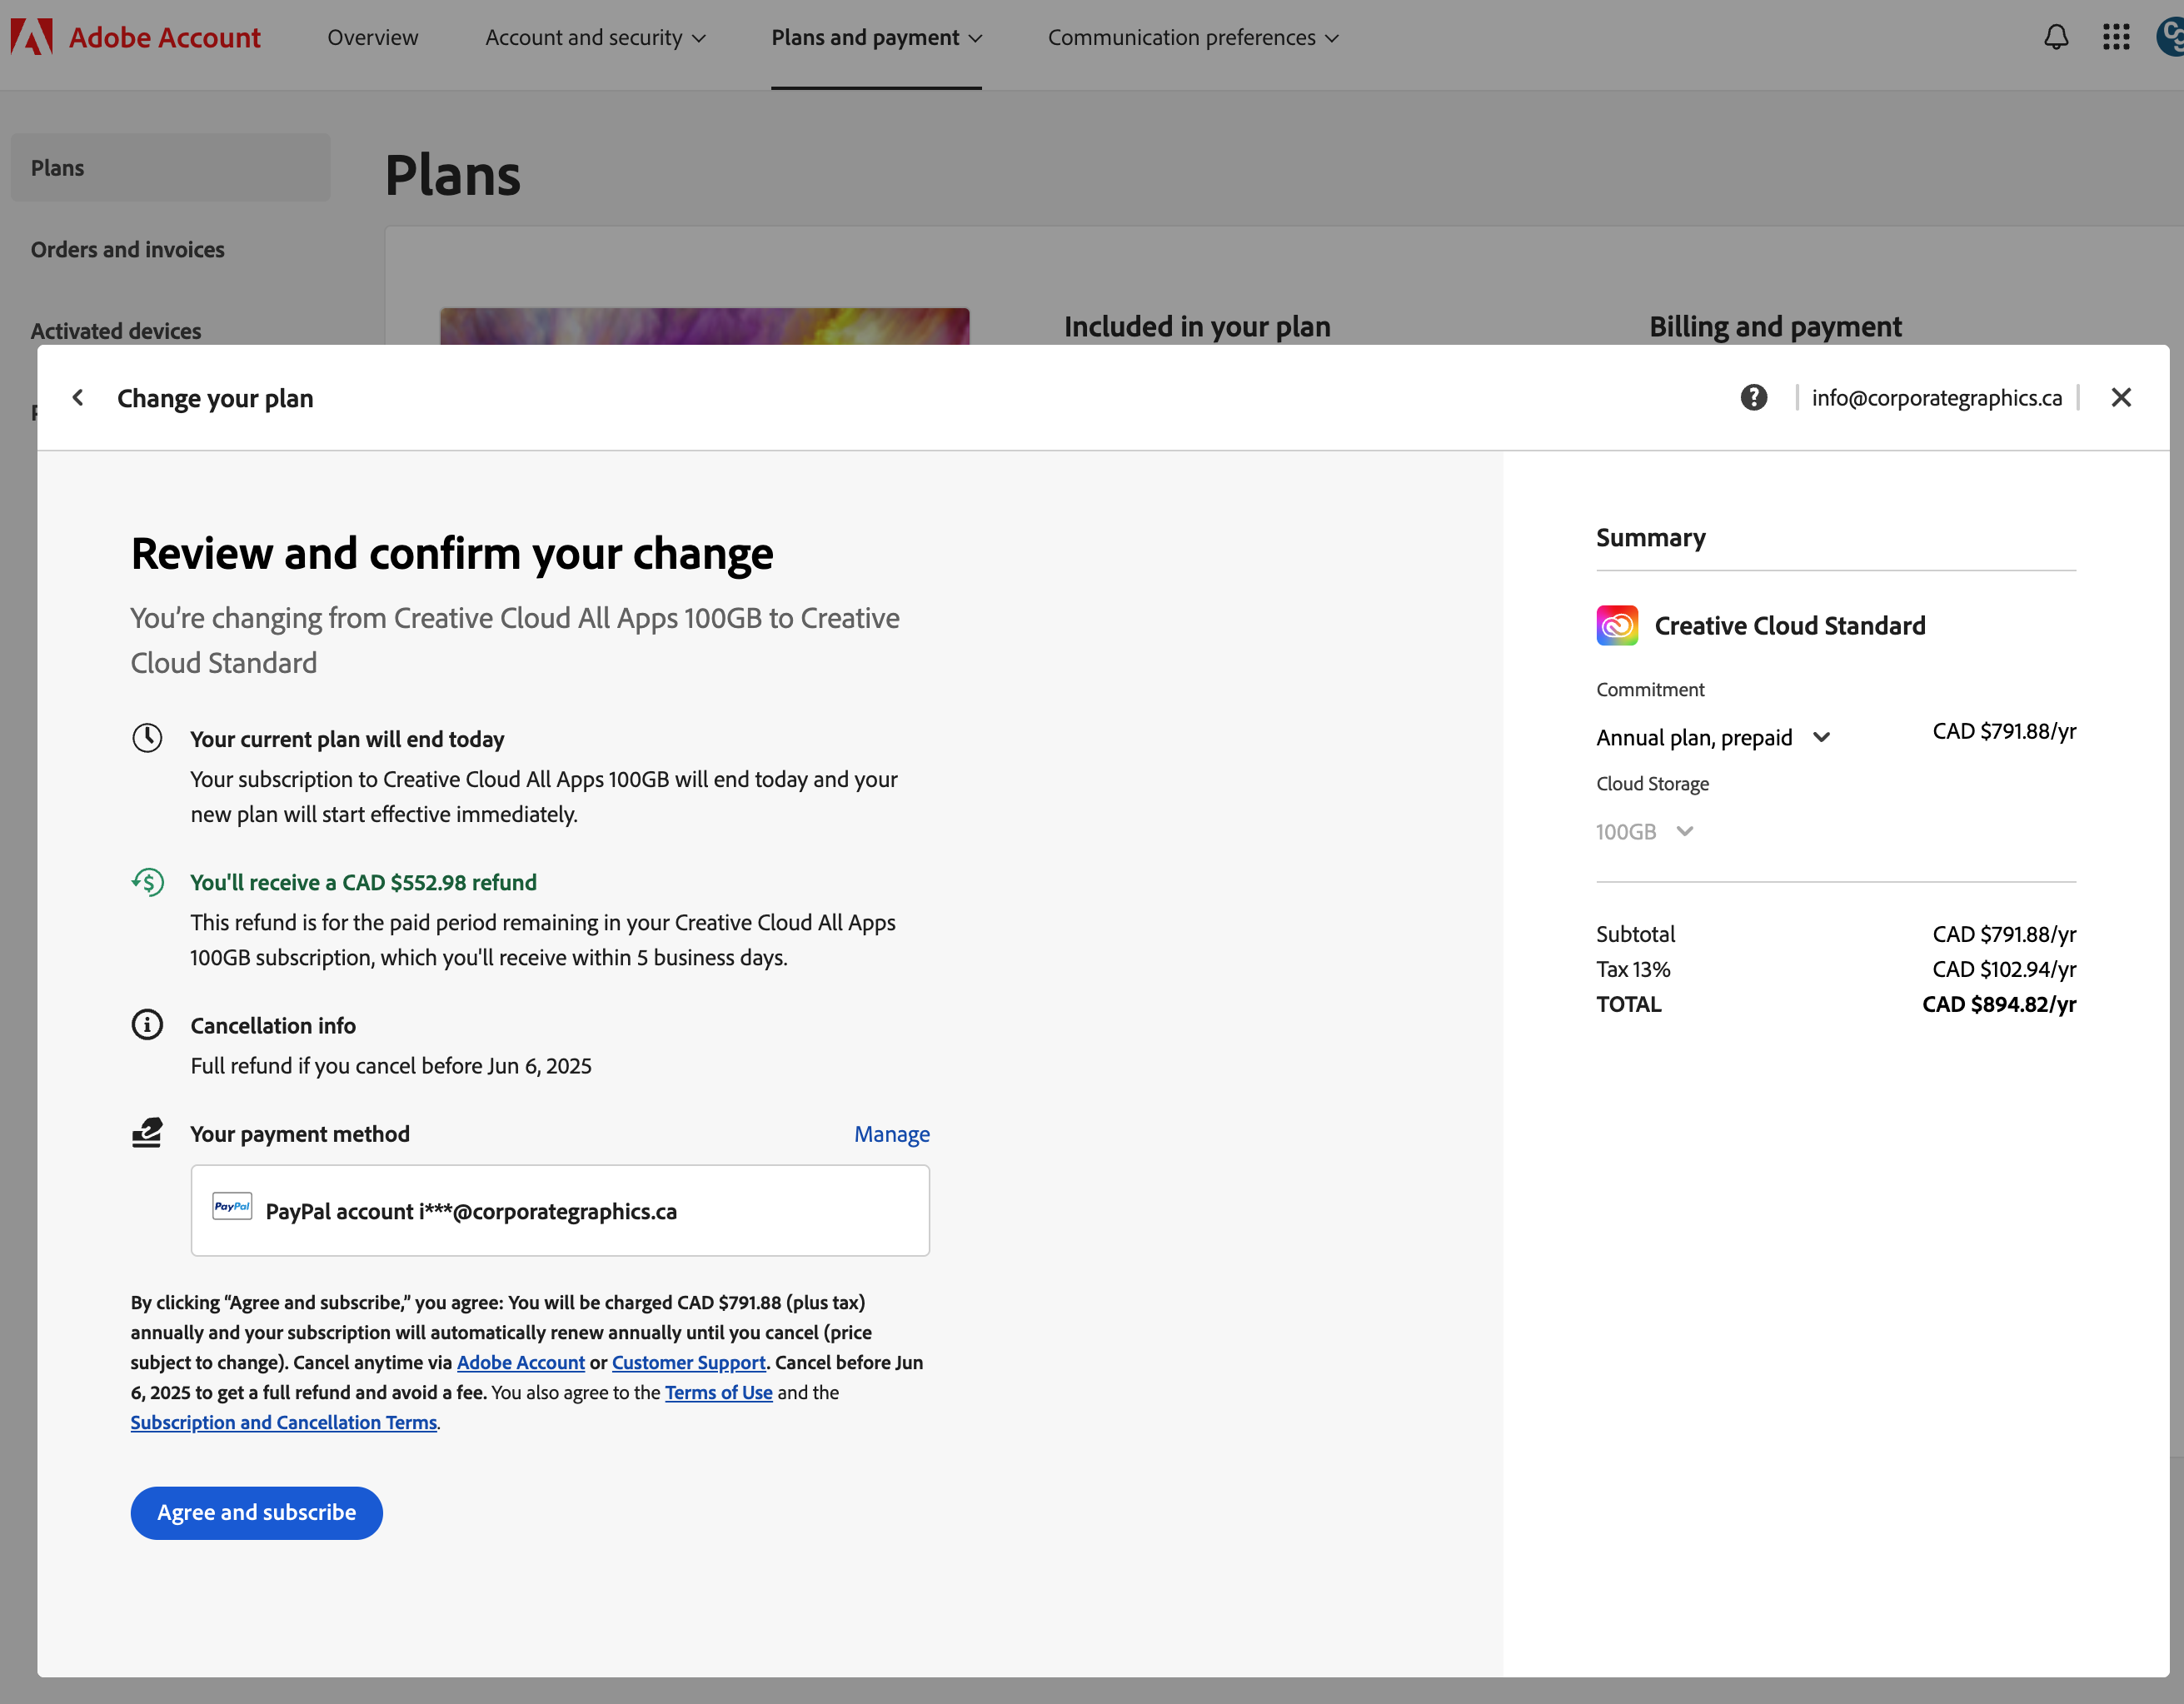Open the Overview tab
This screenshot has width=2184, height=1704.
point(373,38)
